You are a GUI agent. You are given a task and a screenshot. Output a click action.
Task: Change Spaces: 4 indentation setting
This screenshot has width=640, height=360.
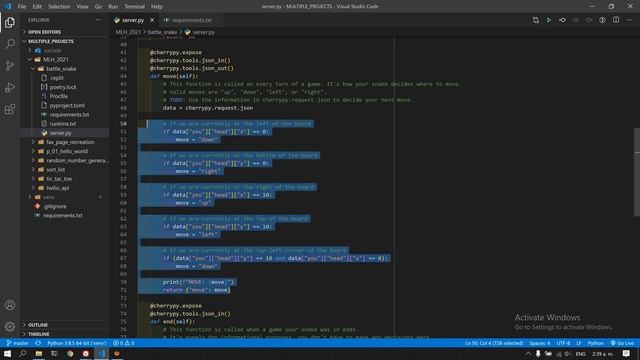tap(540, 343)
